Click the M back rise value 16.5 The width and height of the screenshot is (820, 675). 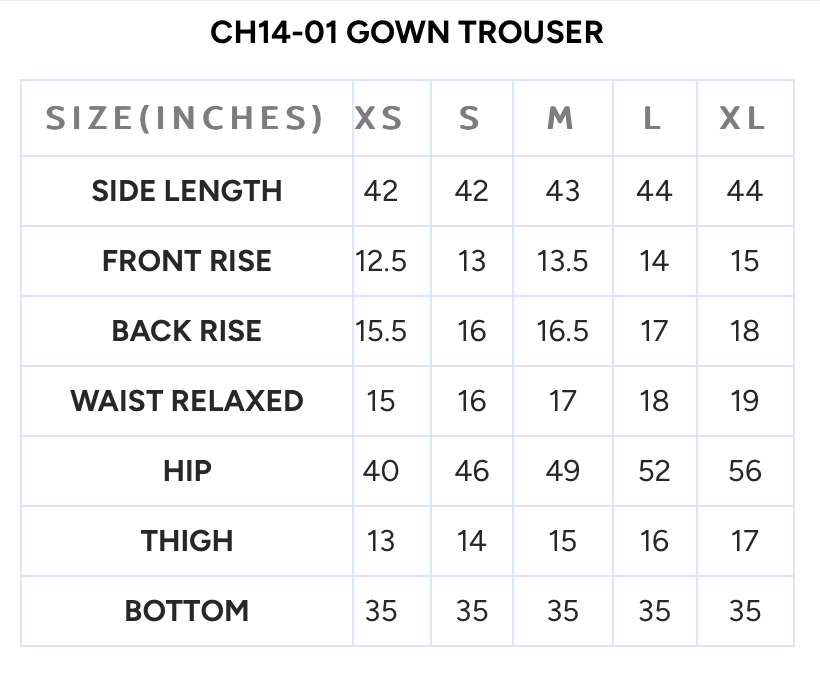pos(562,331)
